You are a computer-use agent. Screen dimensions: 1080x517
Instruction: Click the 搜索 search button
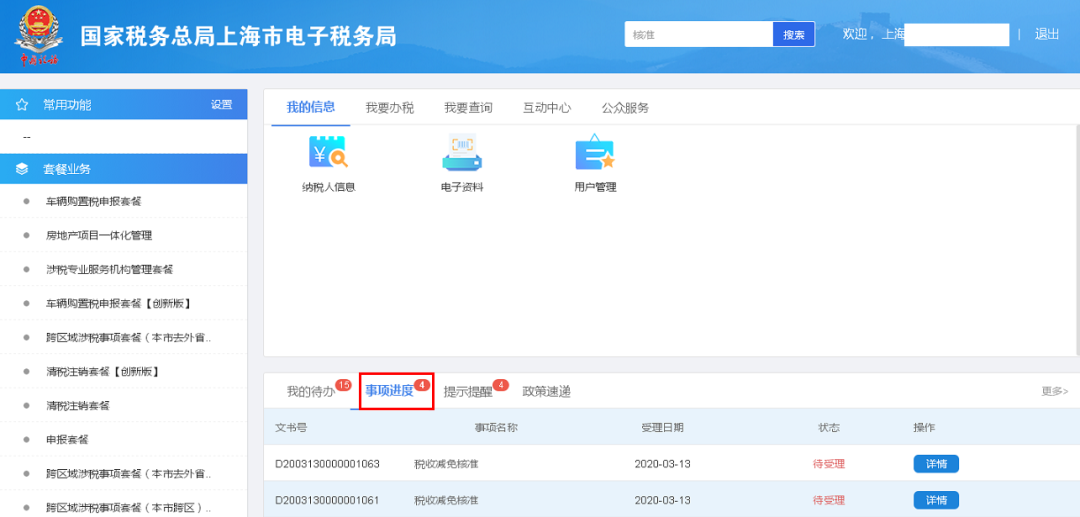pyautogui.click(x=793, y=35)
